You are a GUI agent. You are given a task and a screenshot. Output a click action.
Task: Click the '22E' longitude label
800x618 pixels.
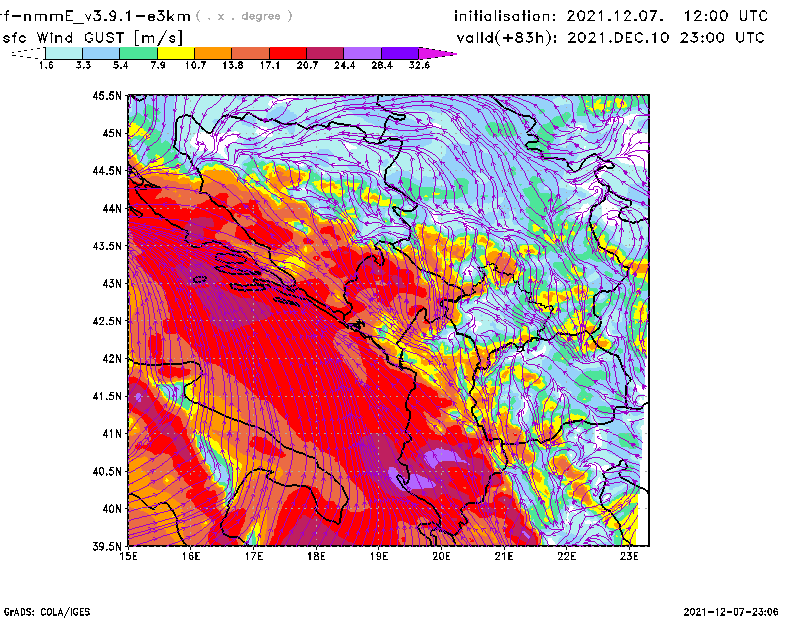[x=566, y=556]
